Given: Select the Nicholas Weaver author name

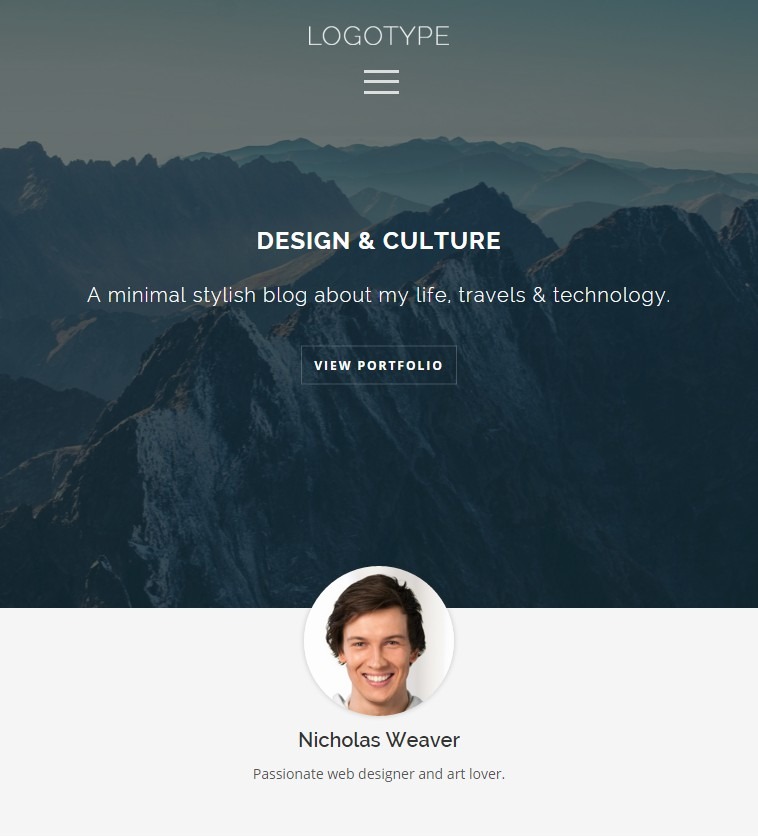Looking at the screenshot, I should tap(378, 740).
